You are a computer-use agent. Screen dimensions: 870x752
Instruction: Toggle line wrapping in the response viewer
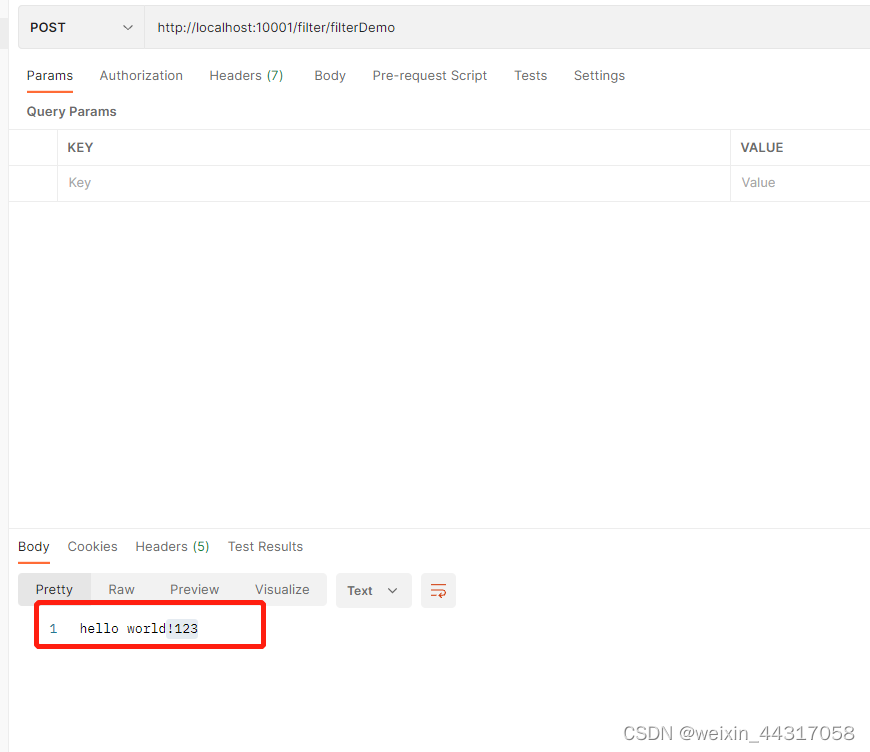pos(438,590)
